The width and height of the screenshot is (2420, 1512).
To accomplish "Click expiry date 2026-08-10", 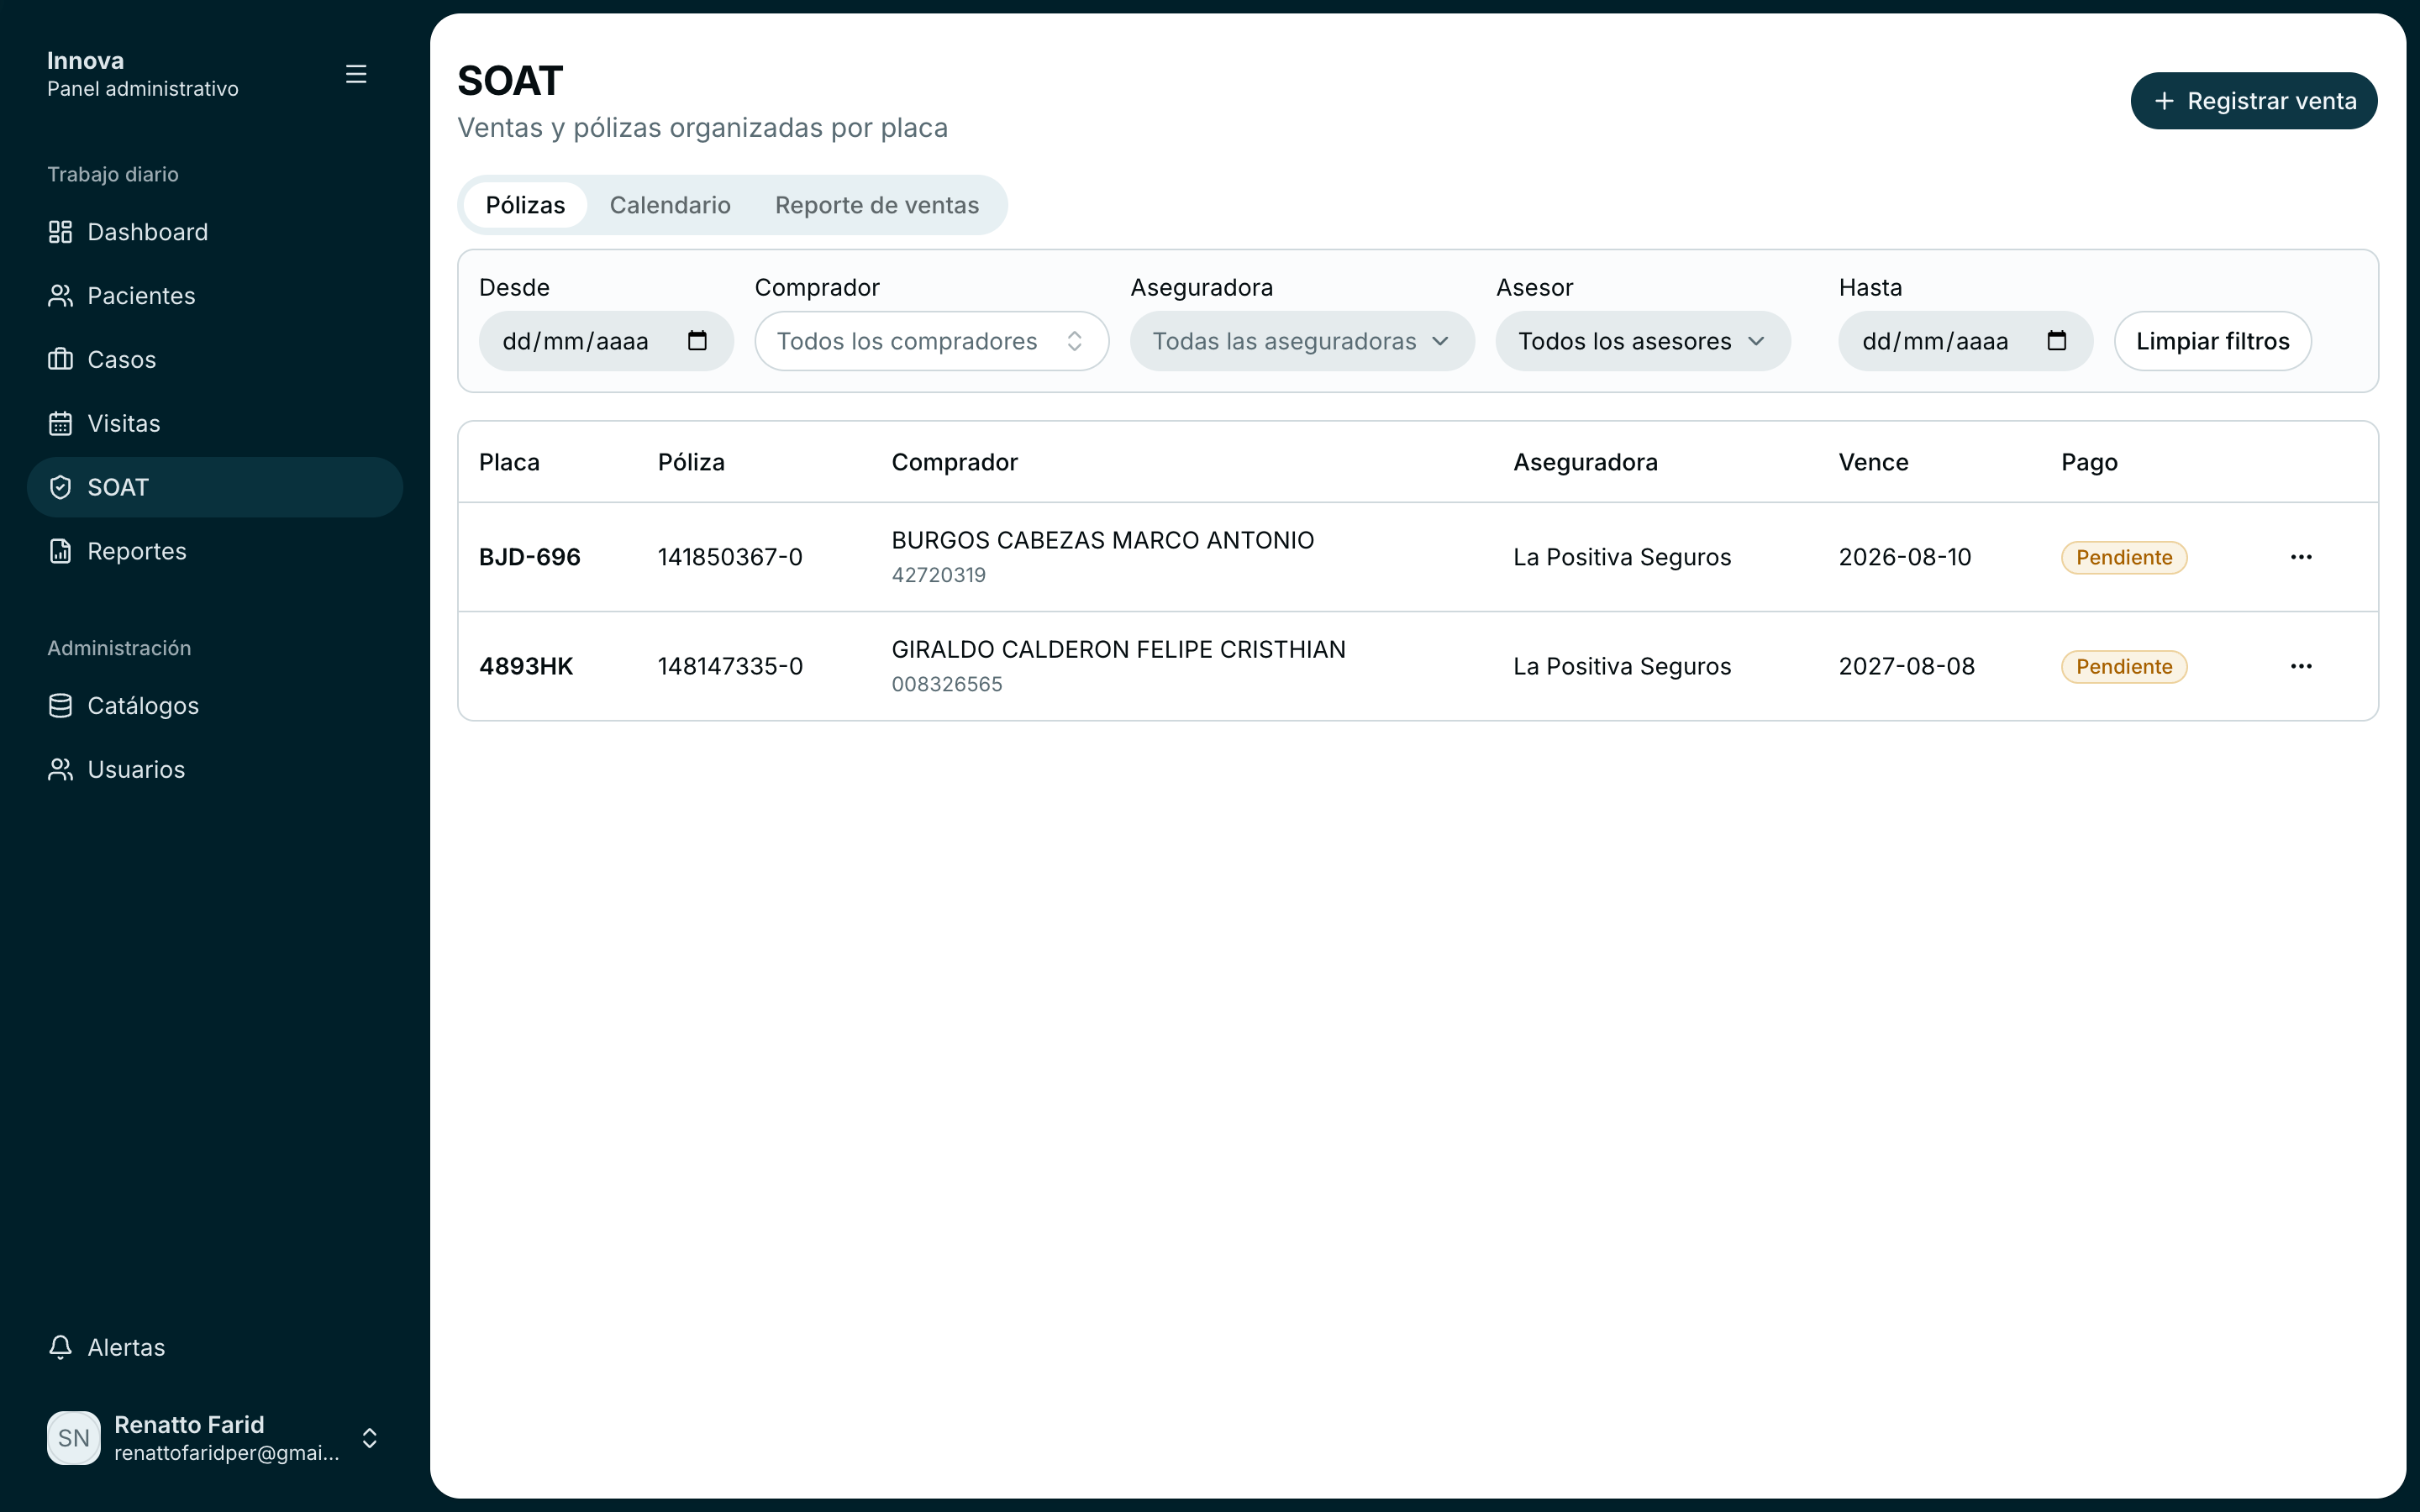I will (x=1905, y=557).
